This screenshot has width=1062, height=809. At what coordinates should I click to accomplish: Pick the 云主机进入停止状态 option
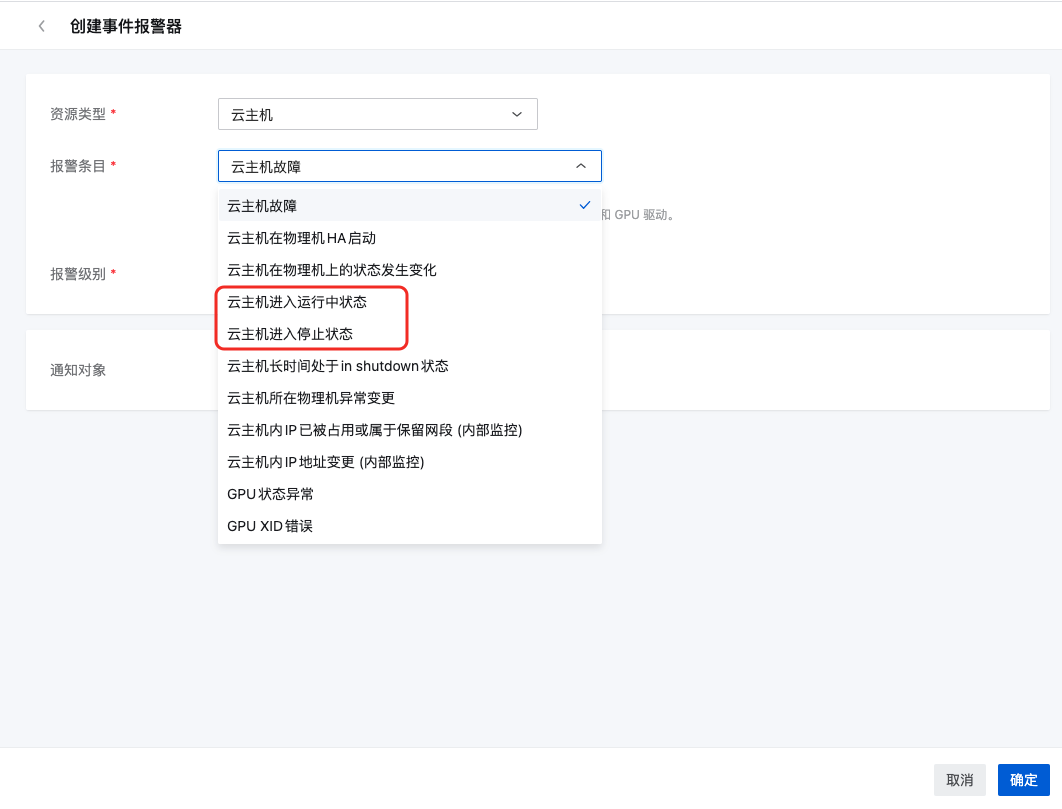click(410, 333)
